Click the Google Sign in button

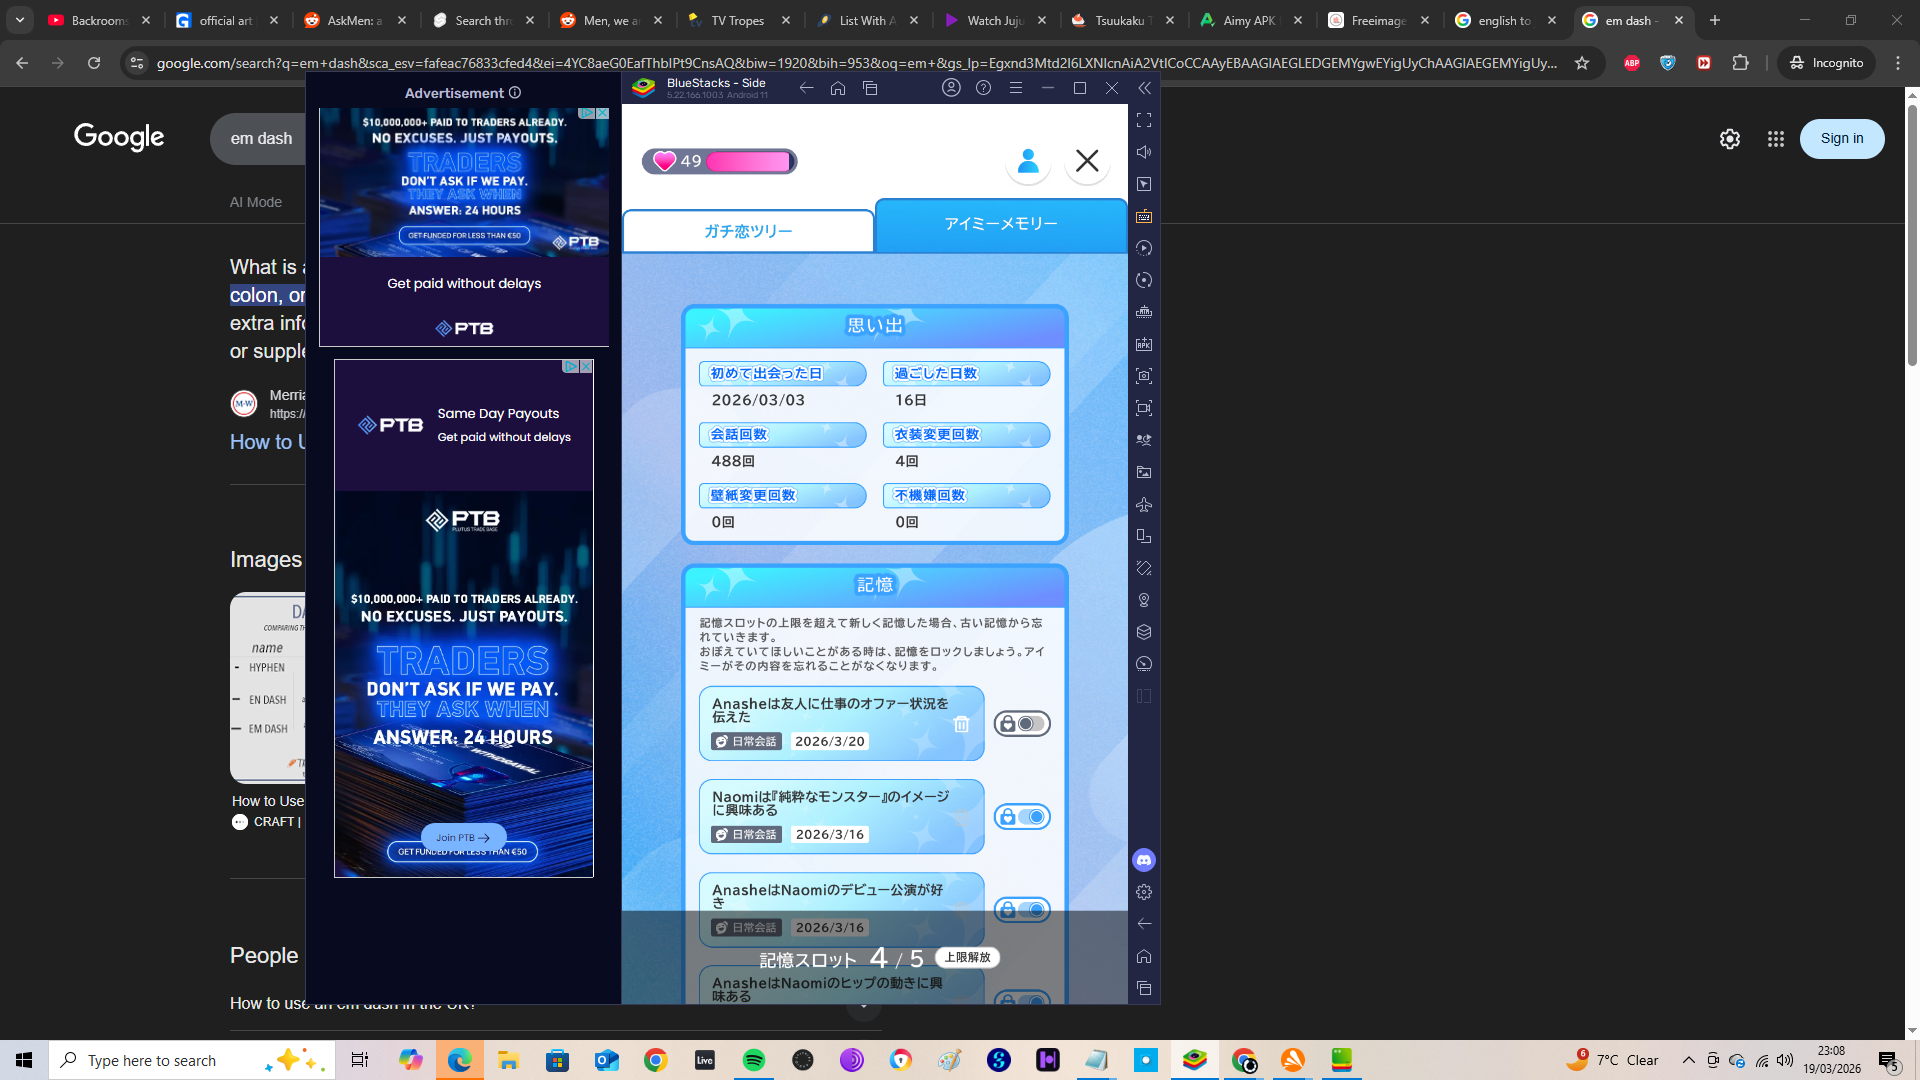point(1841,139)
